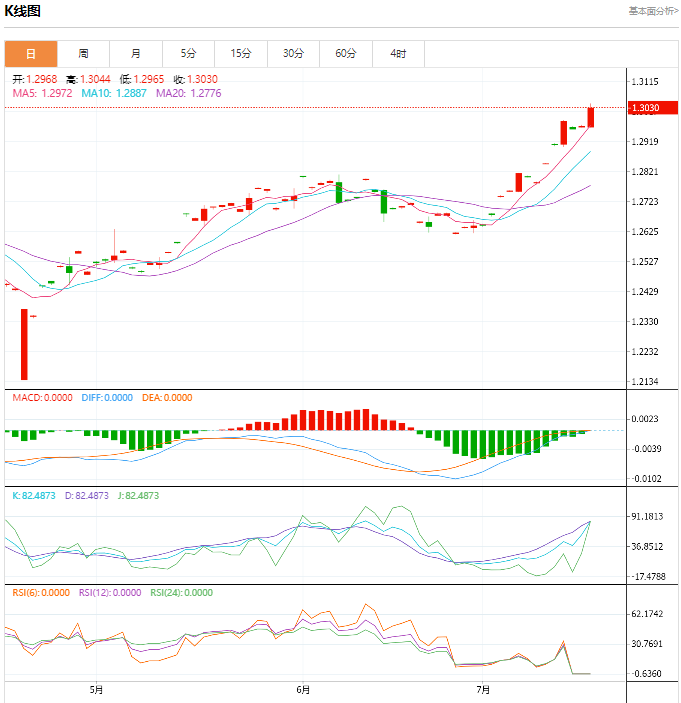Click the 1.2330 price axis label

(645, 321)
